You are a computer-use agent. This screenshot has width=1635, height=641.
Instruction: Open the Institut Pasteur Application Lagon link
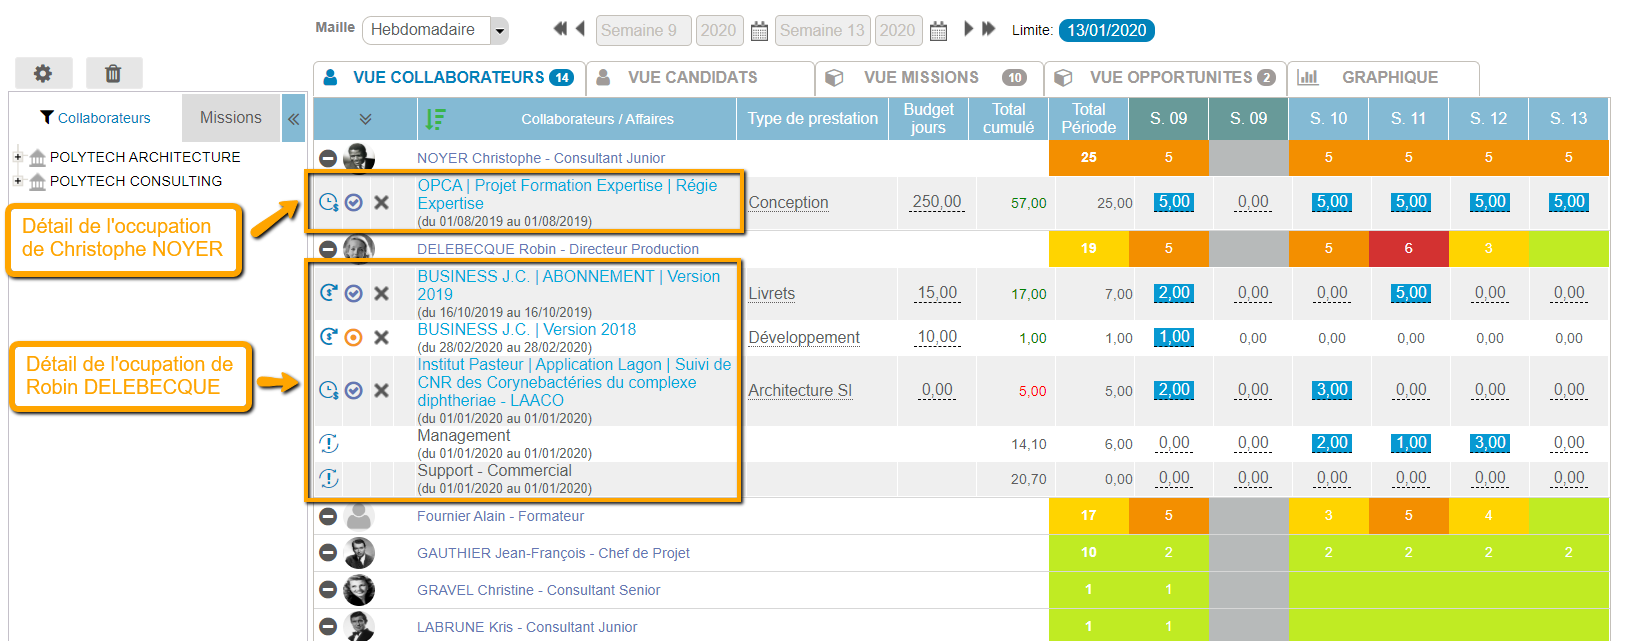click(573, 382)
